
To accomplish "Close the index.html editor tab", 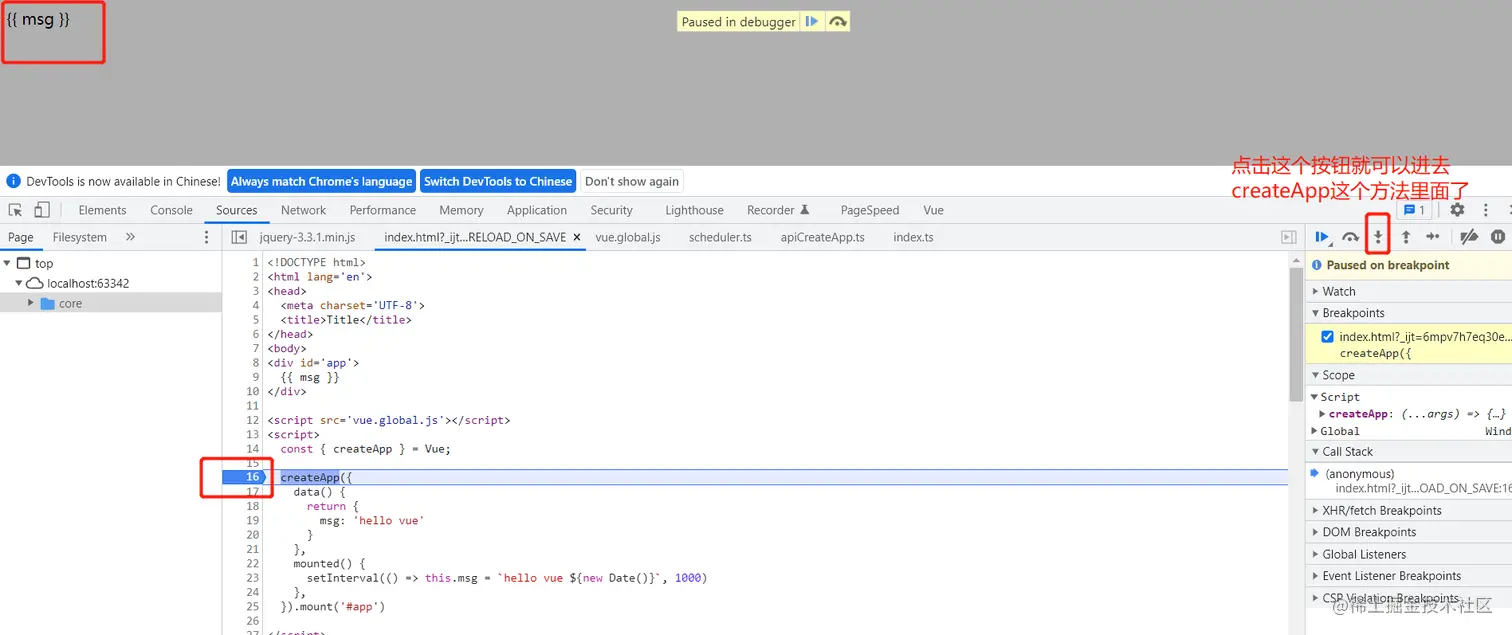I will click(577, 237).
